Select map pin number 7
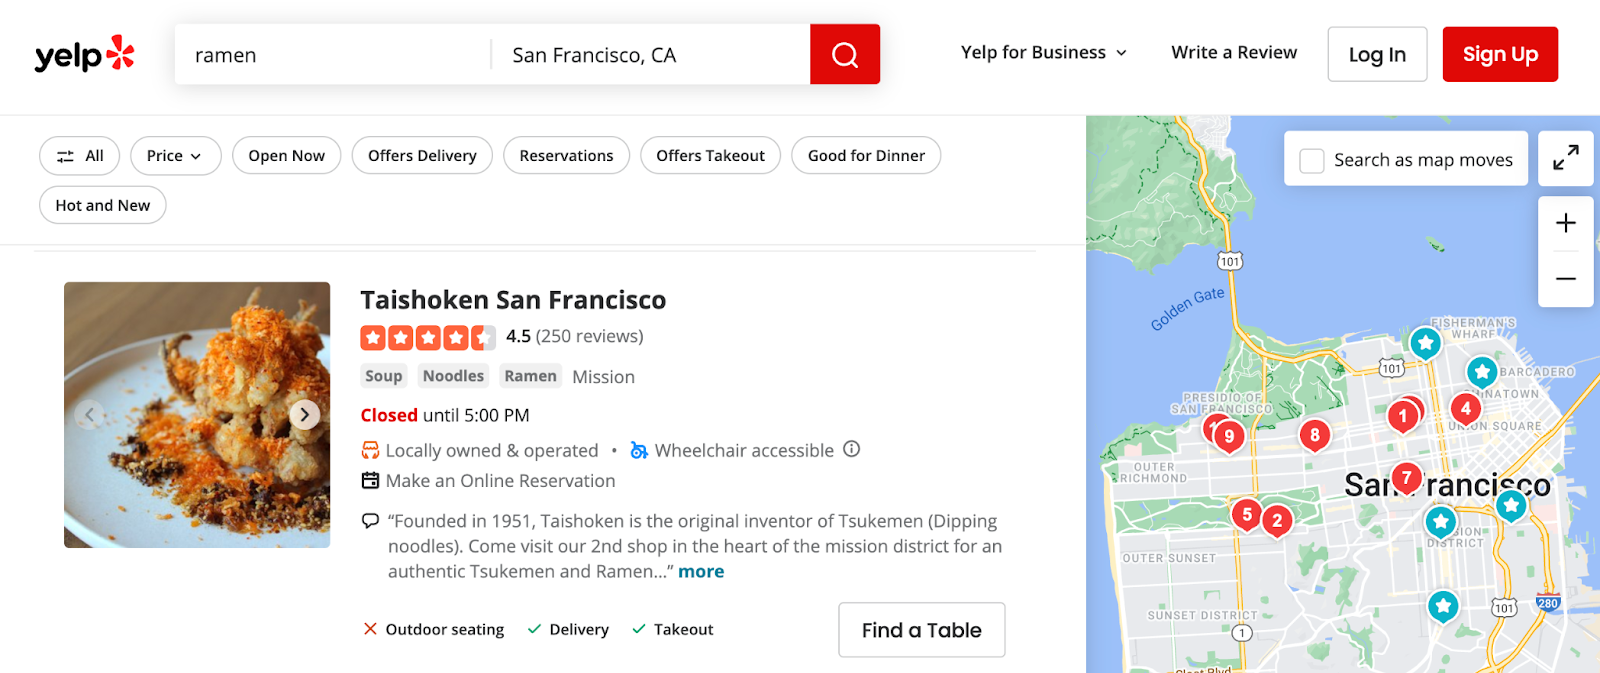This screenshot has height=673, width=1600. point(1406,478)
